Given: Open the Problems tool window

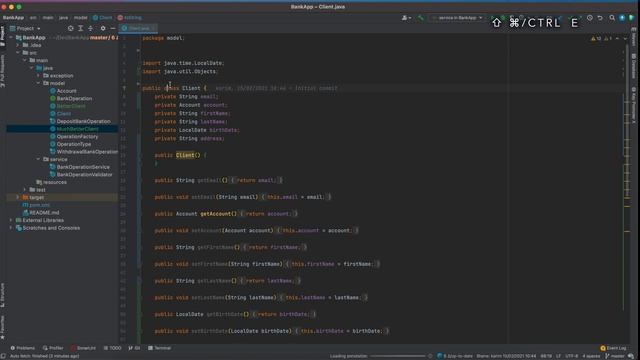Looking at the screenshot, I should point(22,348).
